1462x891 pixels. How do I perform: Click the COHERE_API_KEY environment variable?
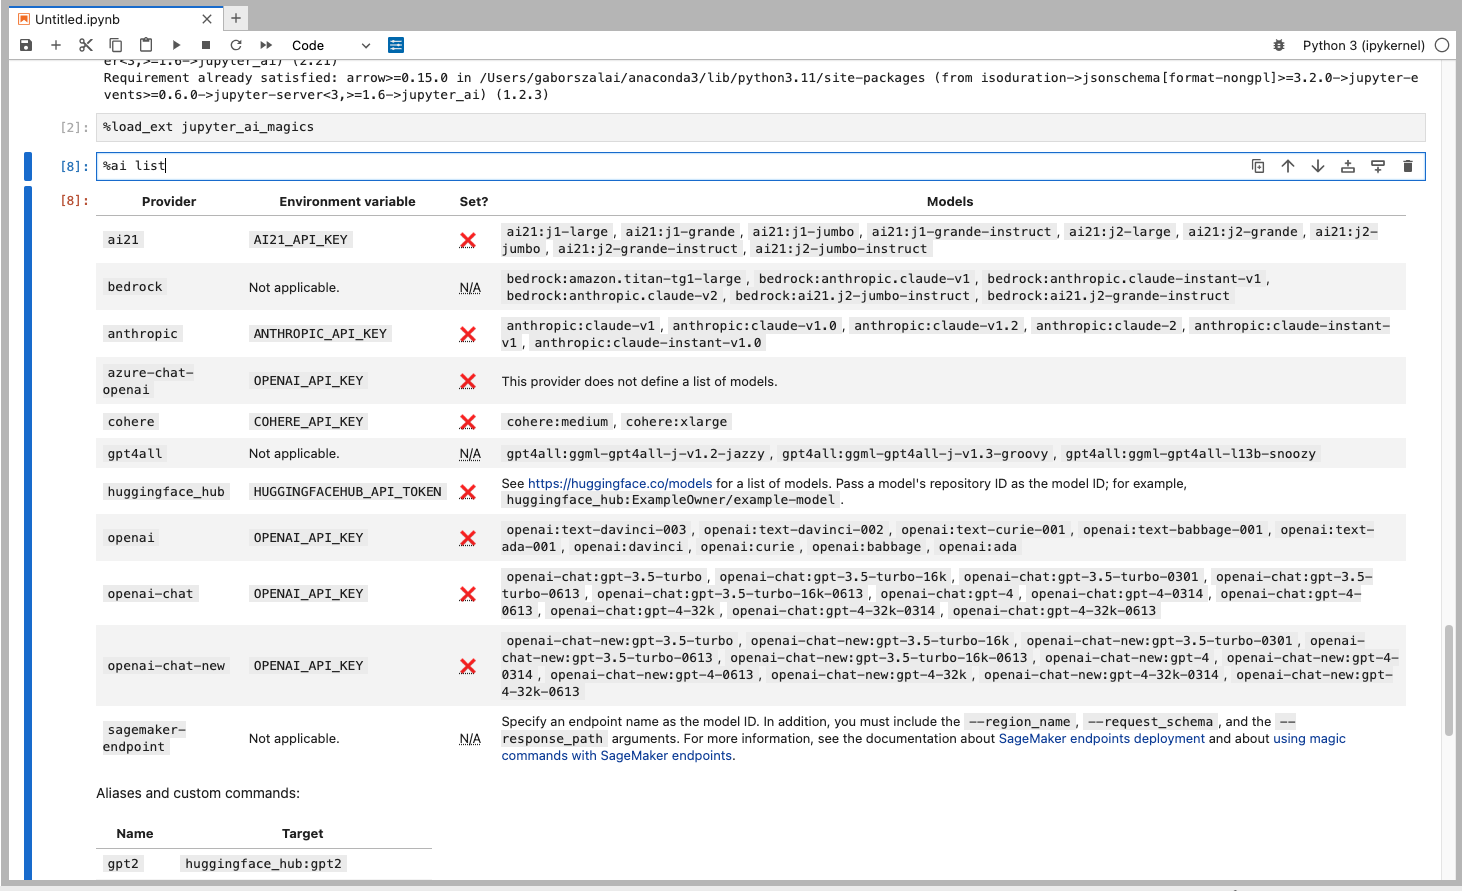309,422
